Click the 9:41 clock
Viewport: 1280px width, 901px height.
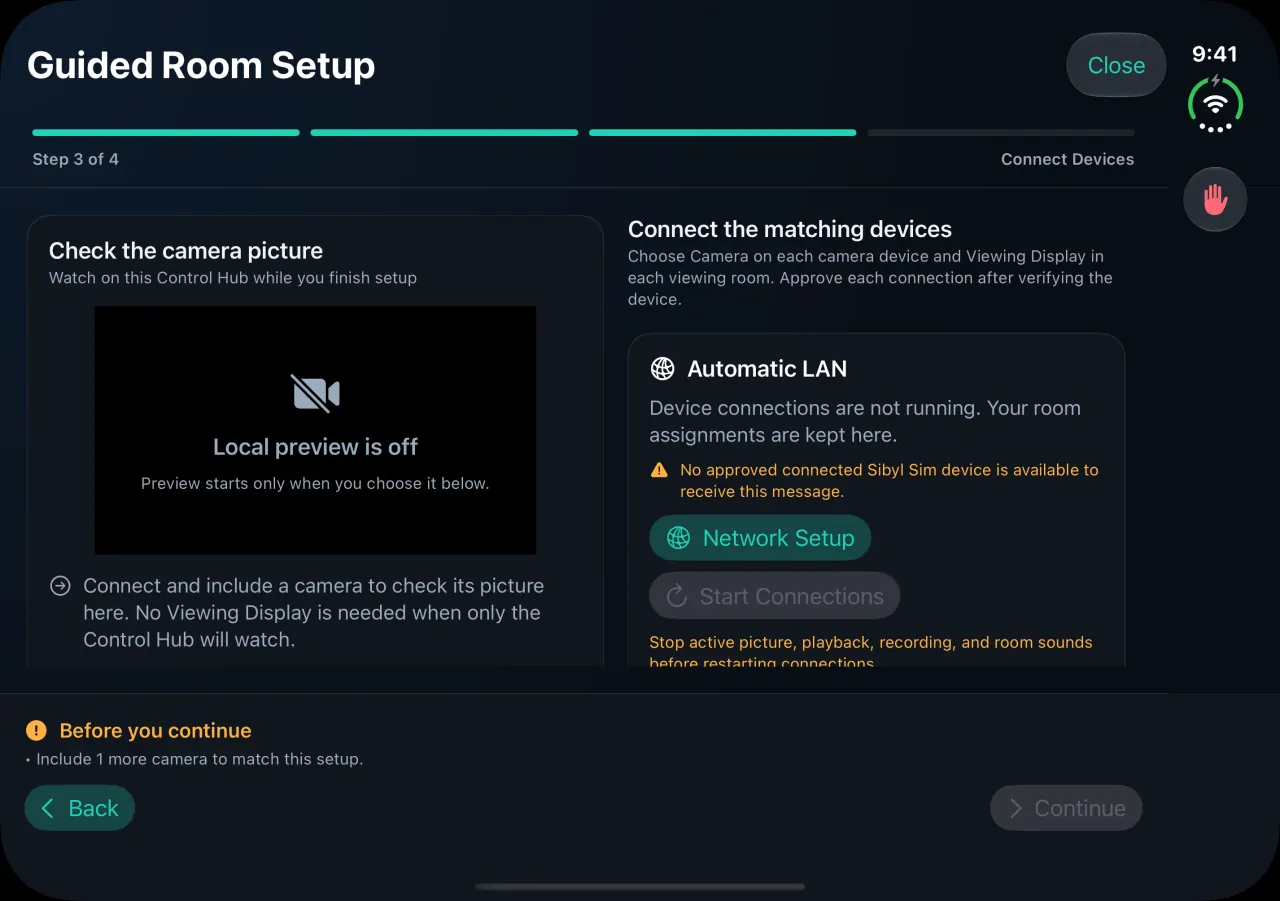pos(1215,54)
